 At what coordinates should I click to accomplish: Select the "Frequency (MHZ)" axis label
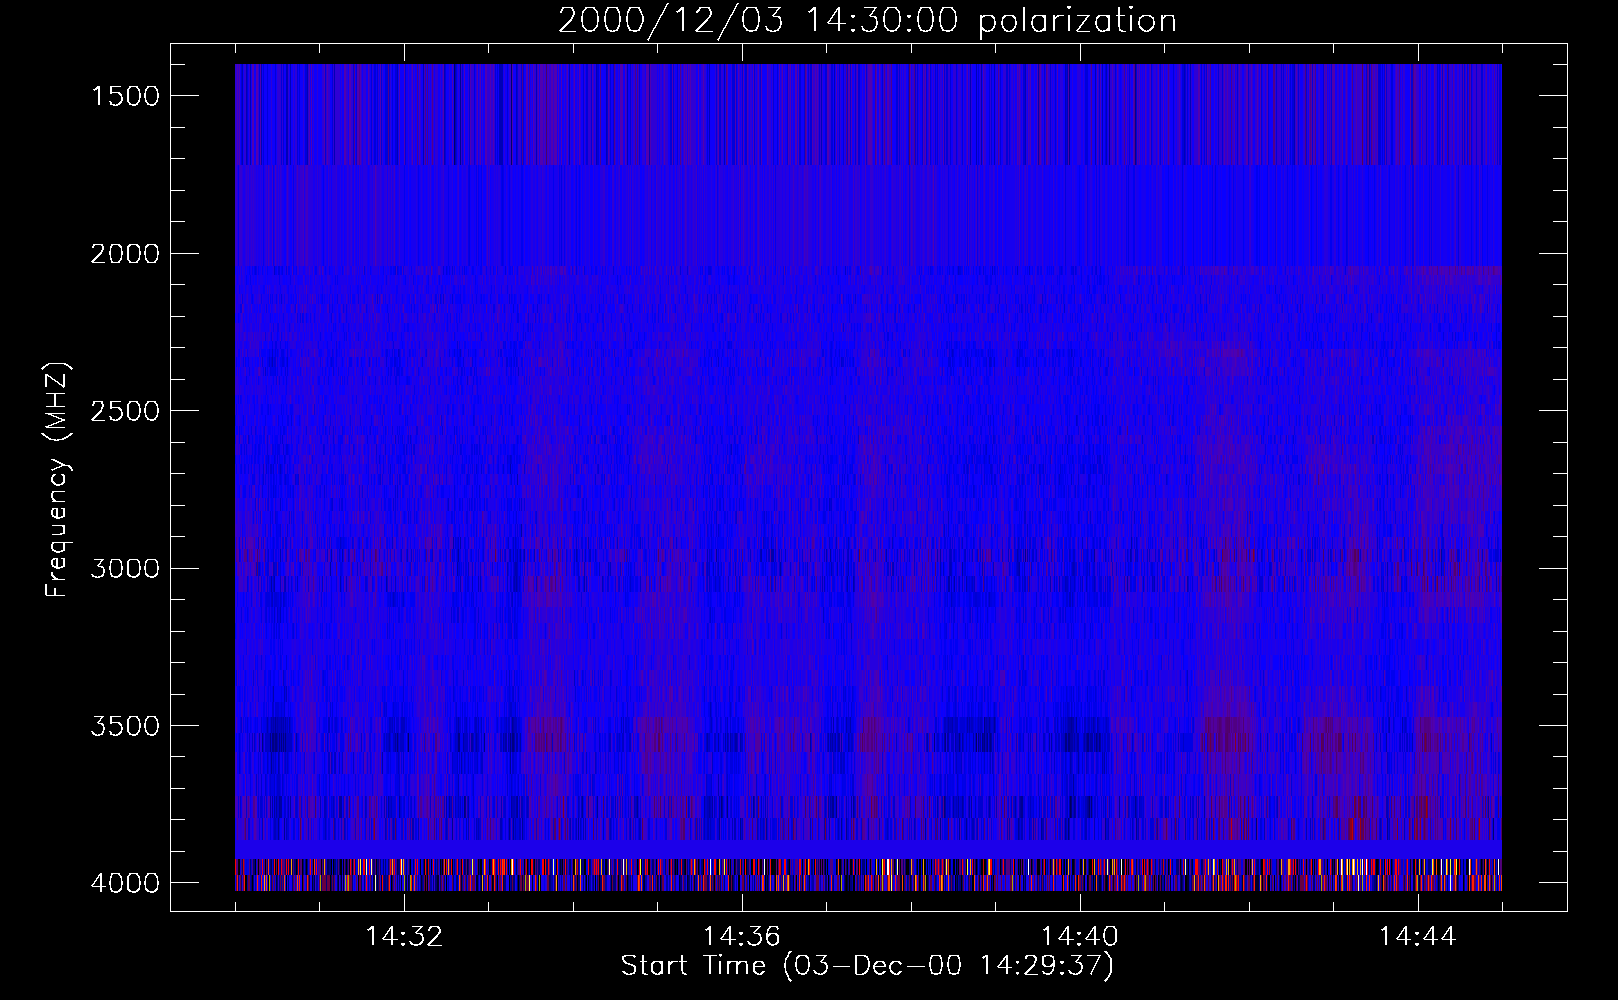(56, 481)
